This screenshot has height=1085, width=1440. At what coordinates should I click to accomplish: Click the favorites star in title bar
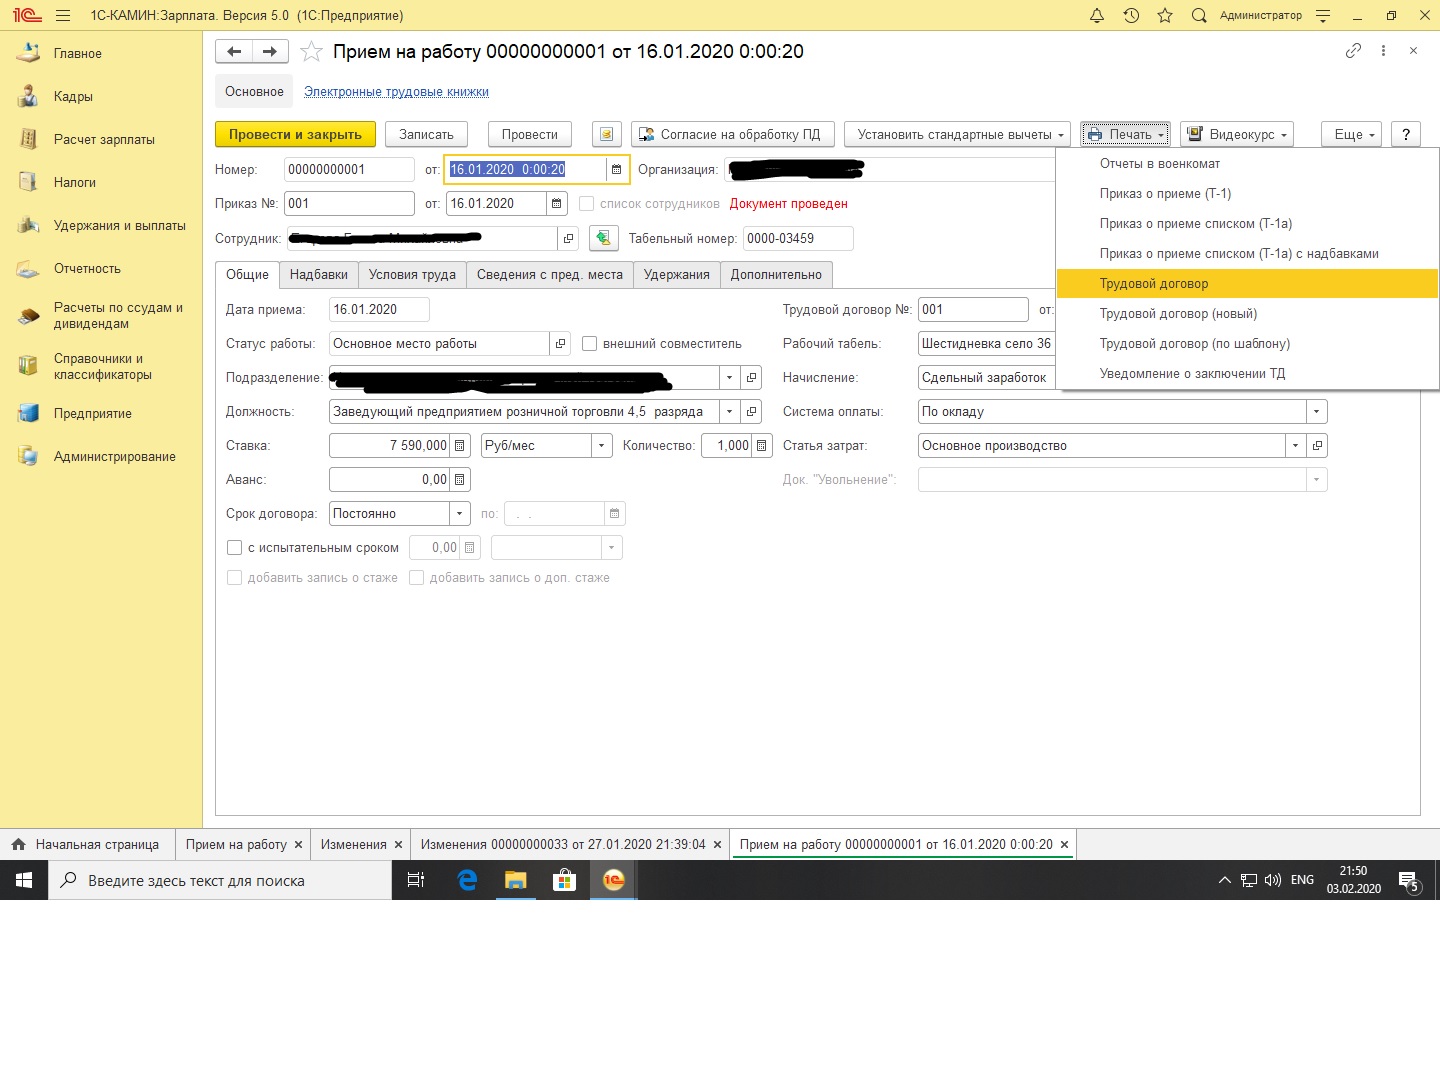[1165, 16]
